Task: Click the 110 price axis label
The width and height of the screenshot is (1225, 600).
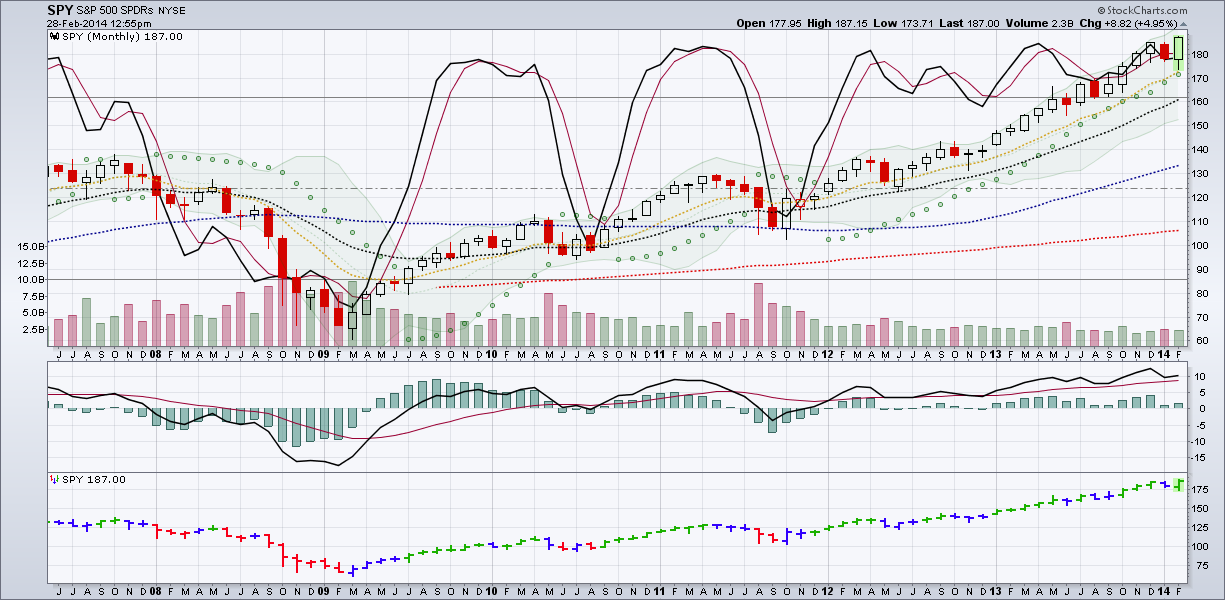Action: 1202,222
